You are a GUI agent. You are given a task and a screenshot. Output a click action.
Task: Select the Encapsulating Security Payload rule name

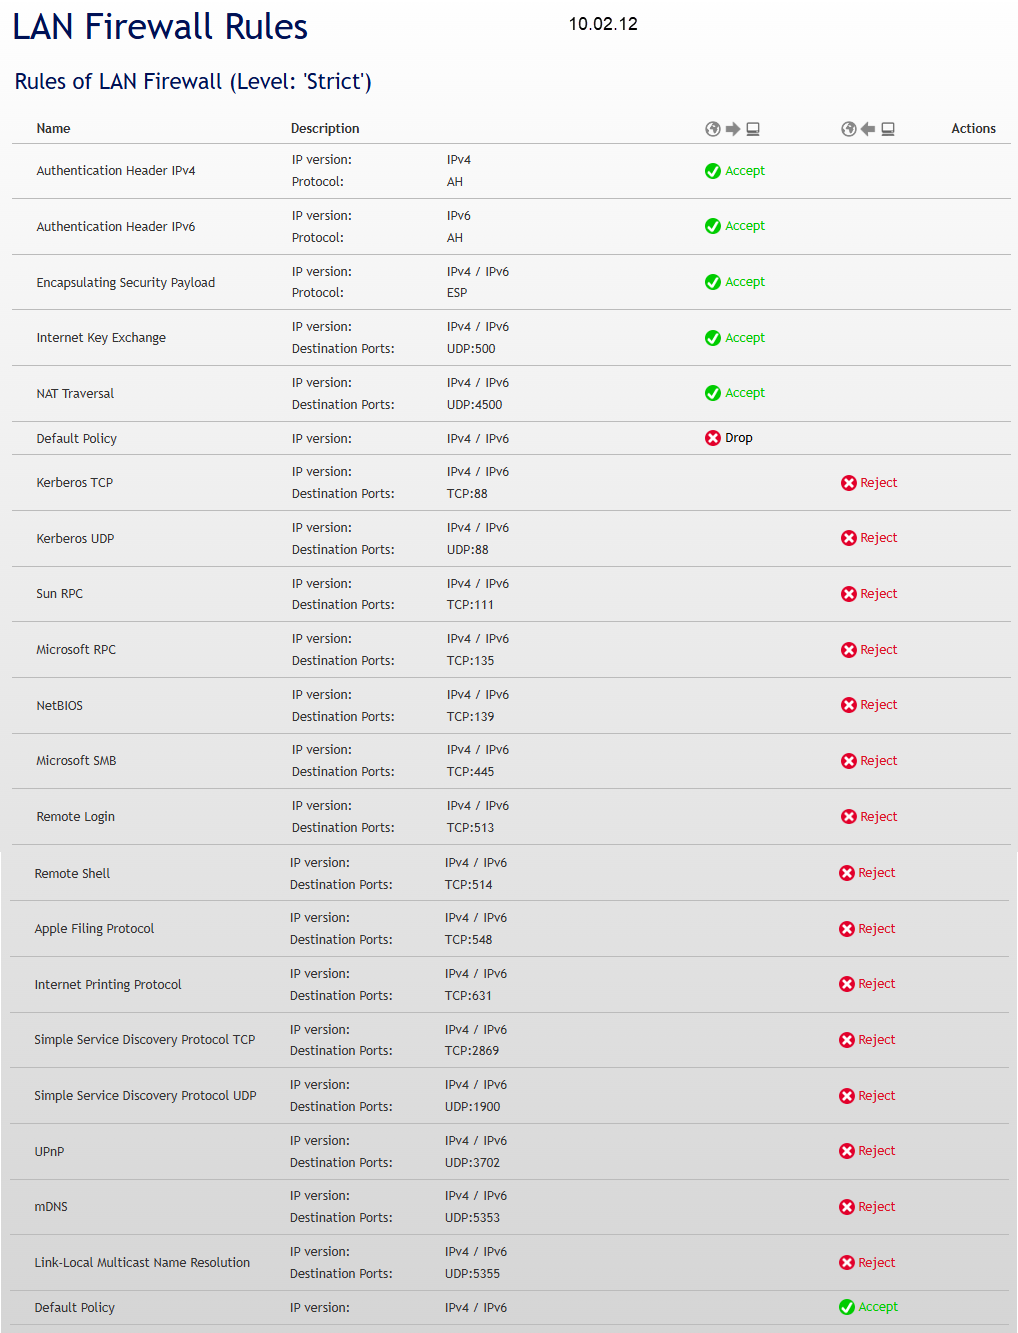pyautogui.click(x=126, y=283)
